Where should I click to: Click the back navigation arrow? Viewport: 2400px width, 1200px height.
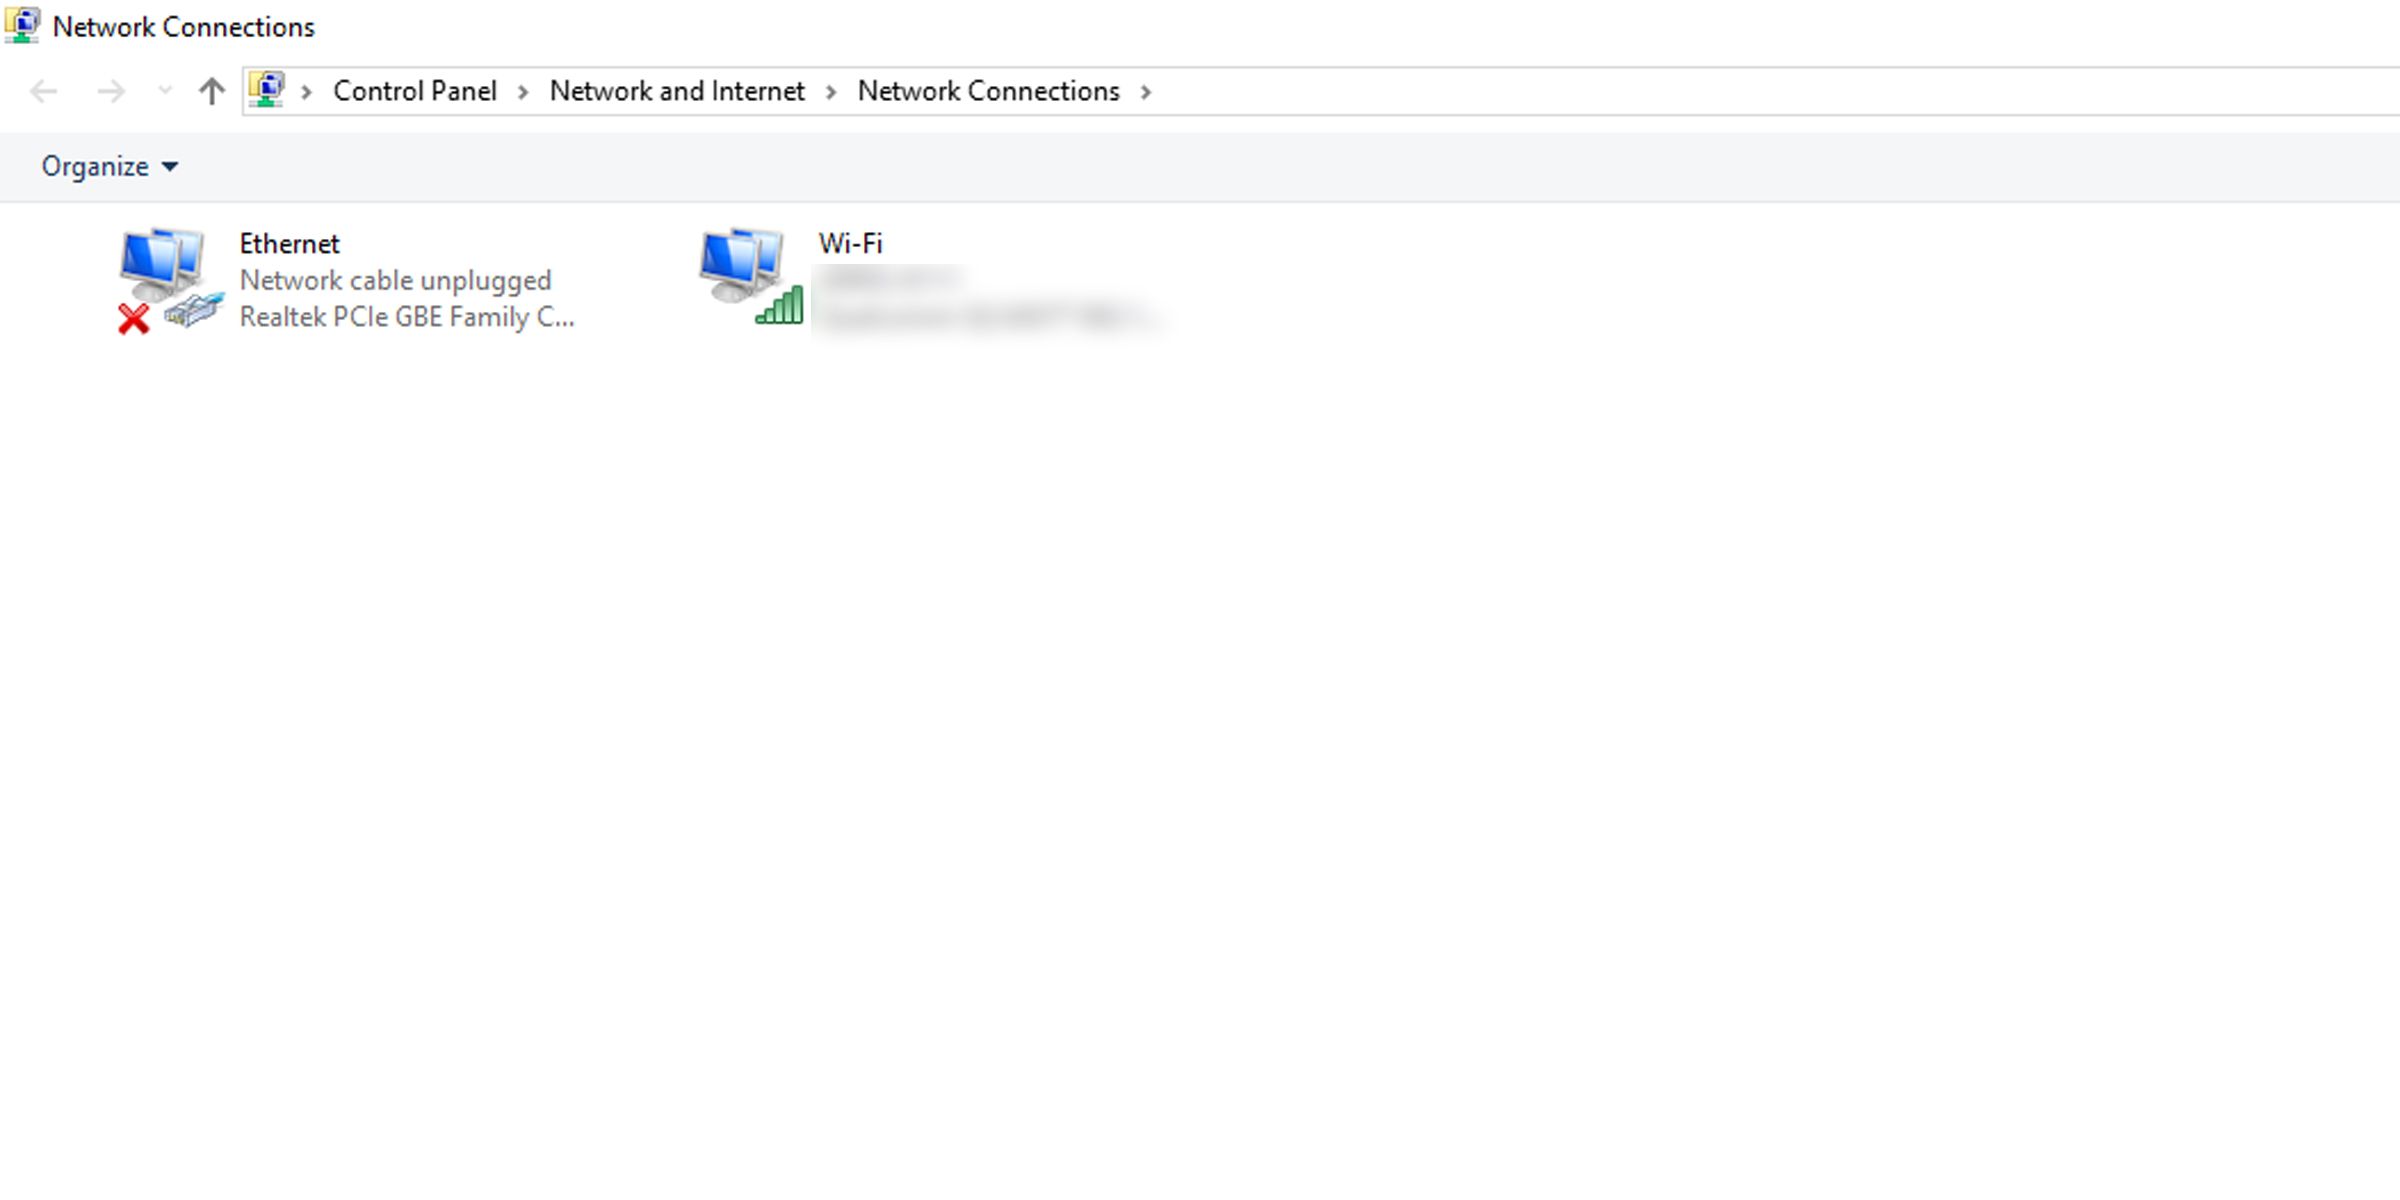click(43, 90)
